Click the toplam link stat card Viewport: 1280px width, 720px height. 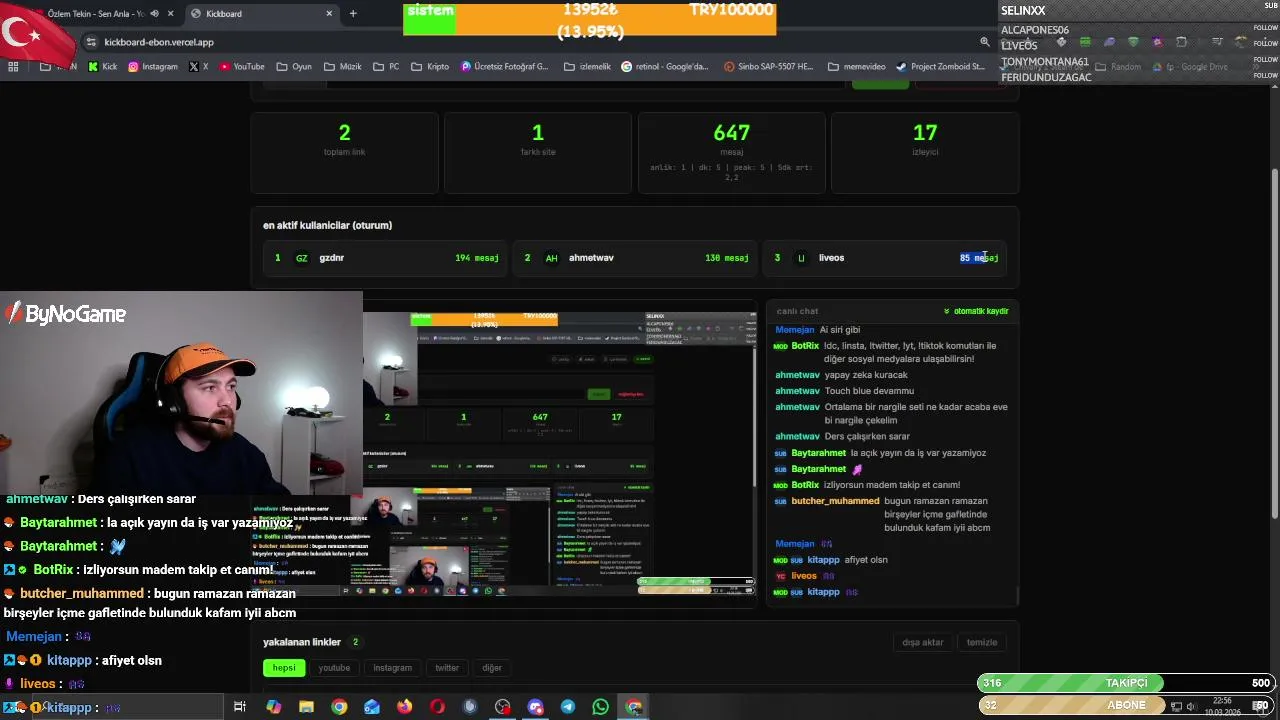click(344, 152)
